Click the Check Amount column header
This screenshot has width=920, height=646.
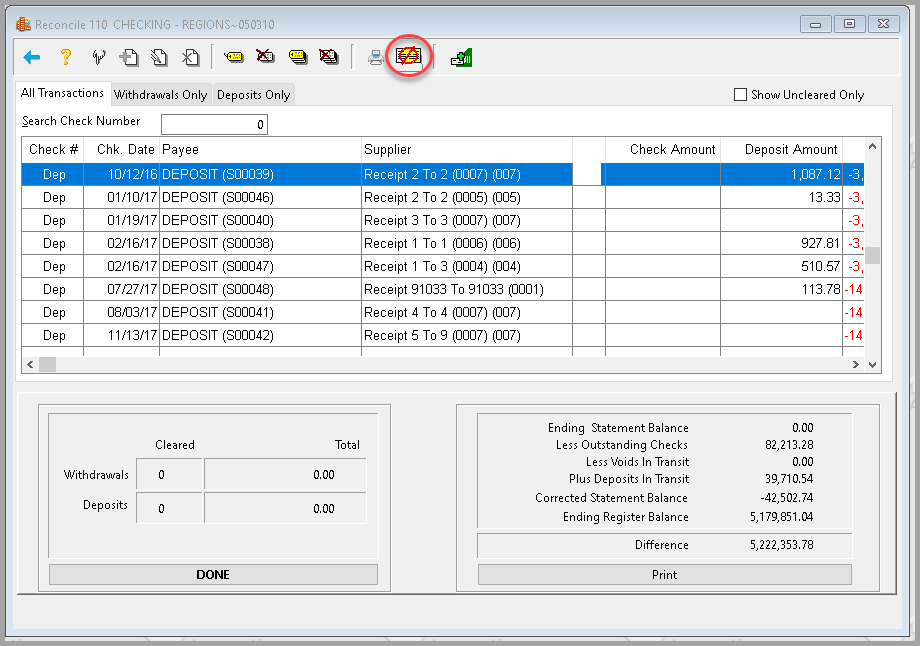(x=662, y=150)
